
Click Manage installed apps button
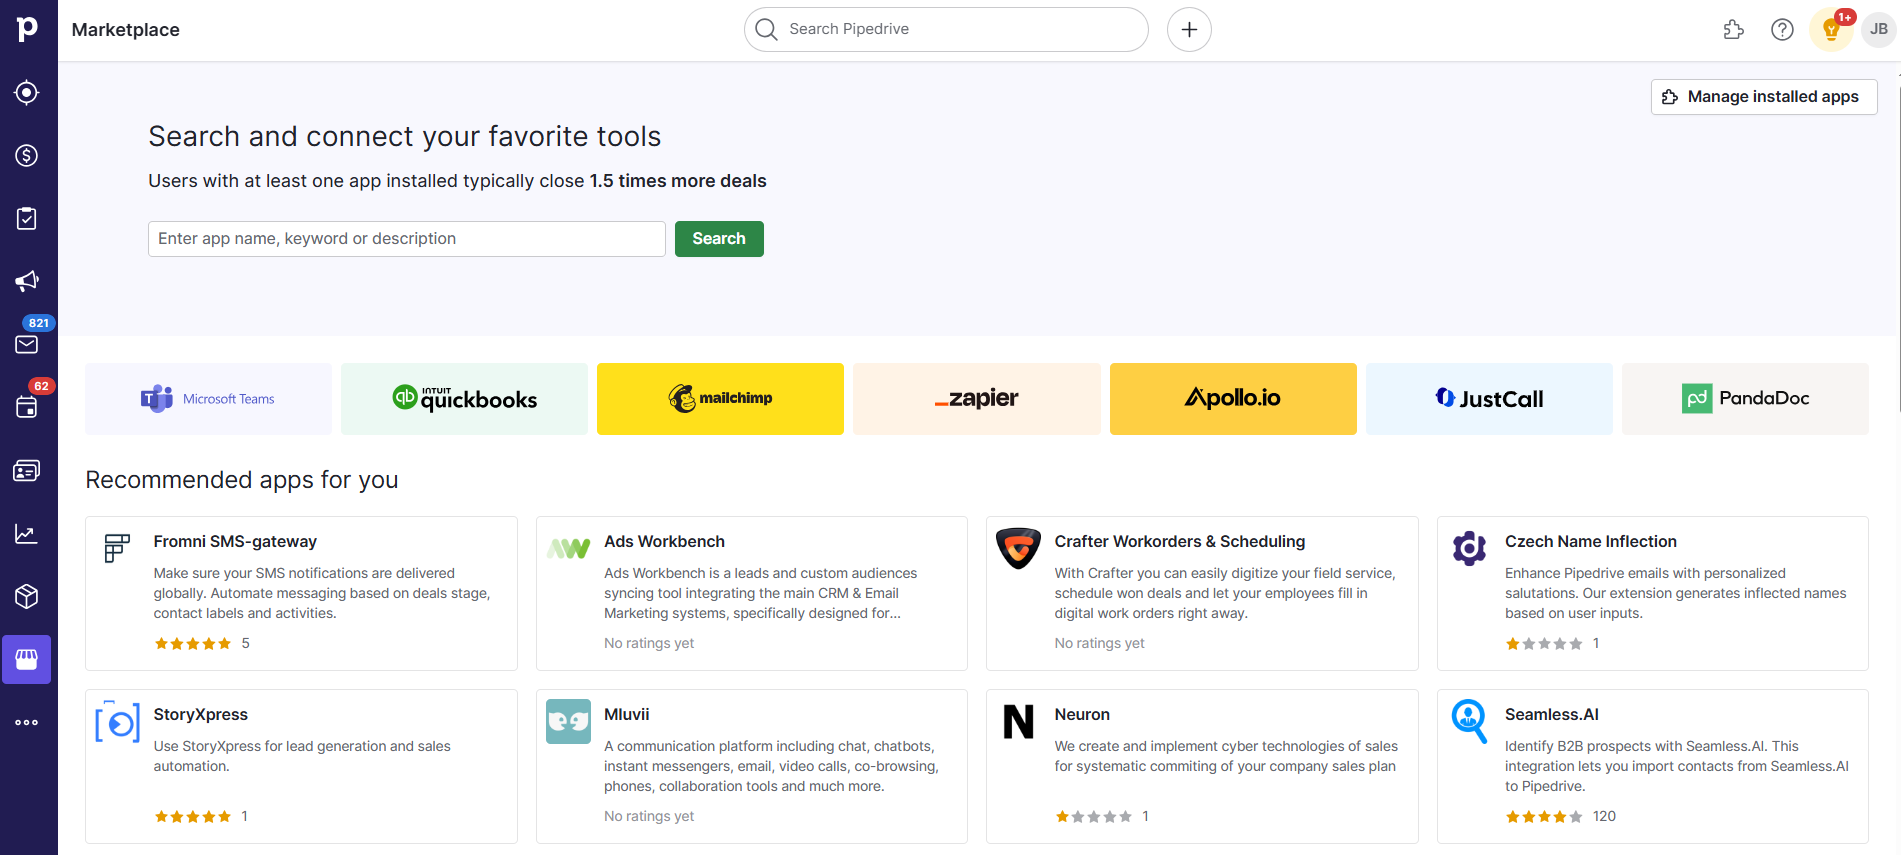point(1763,97)
